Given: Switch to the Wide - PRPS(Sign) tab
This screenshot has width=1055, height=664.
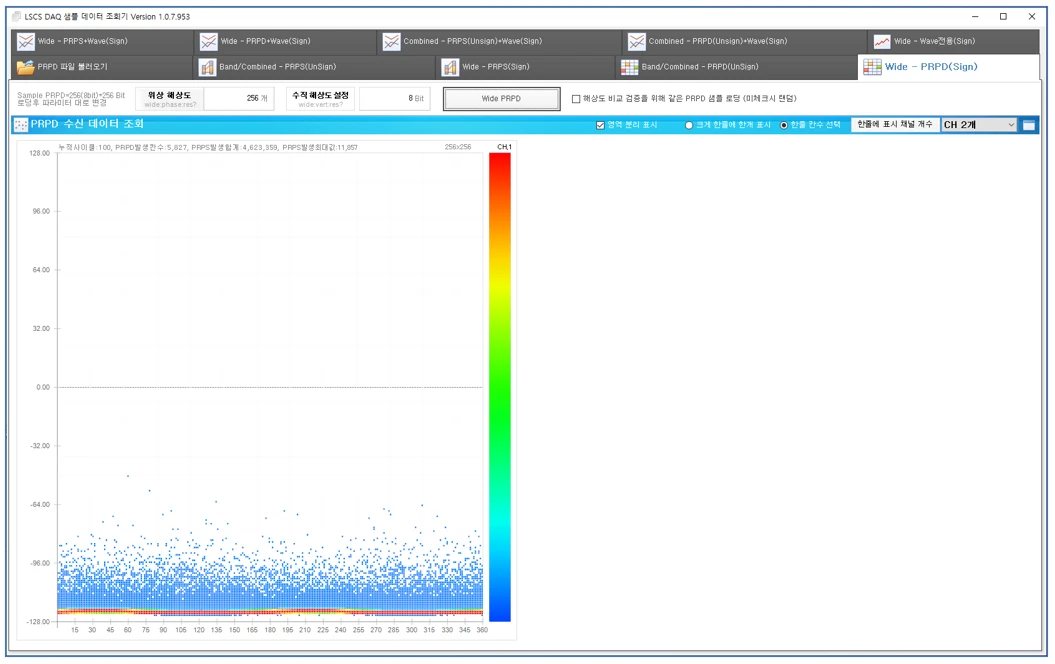Looking at the screenshot, I should point(525,67).
